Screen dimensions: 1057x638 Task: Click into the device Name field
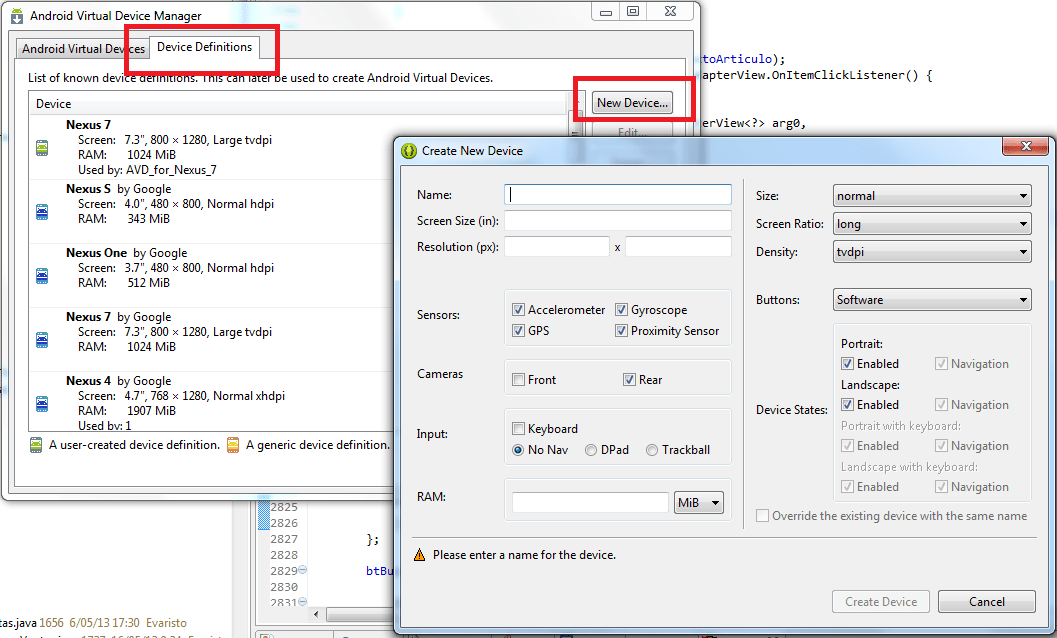pyautogui.click(x=617, y=194)
